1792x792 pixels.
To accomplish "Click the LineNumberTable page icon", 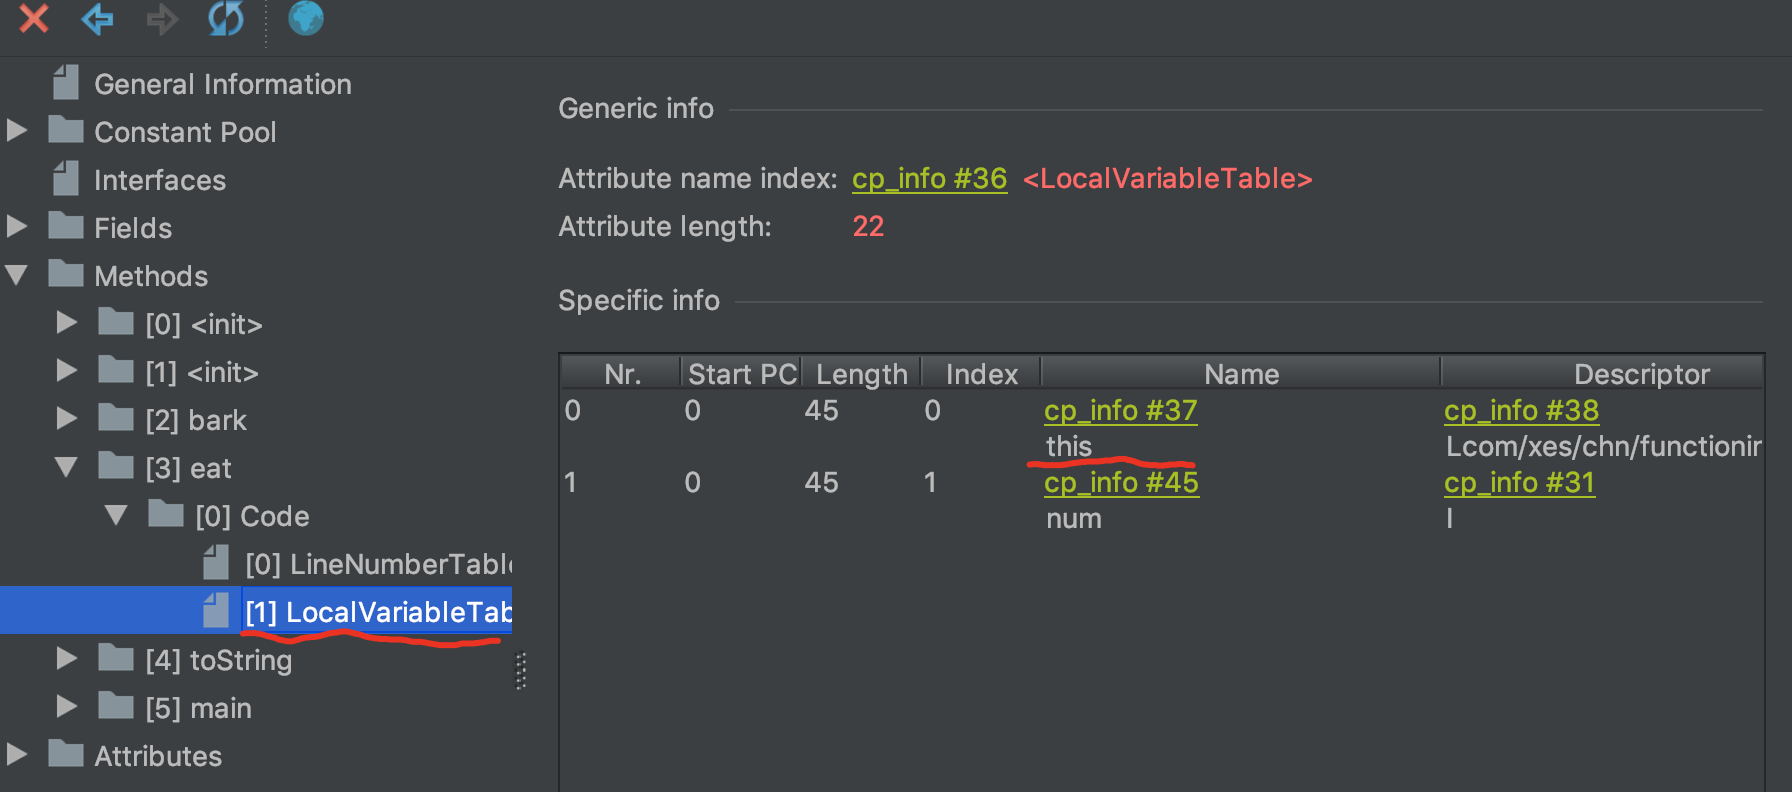I will (216, 563).
